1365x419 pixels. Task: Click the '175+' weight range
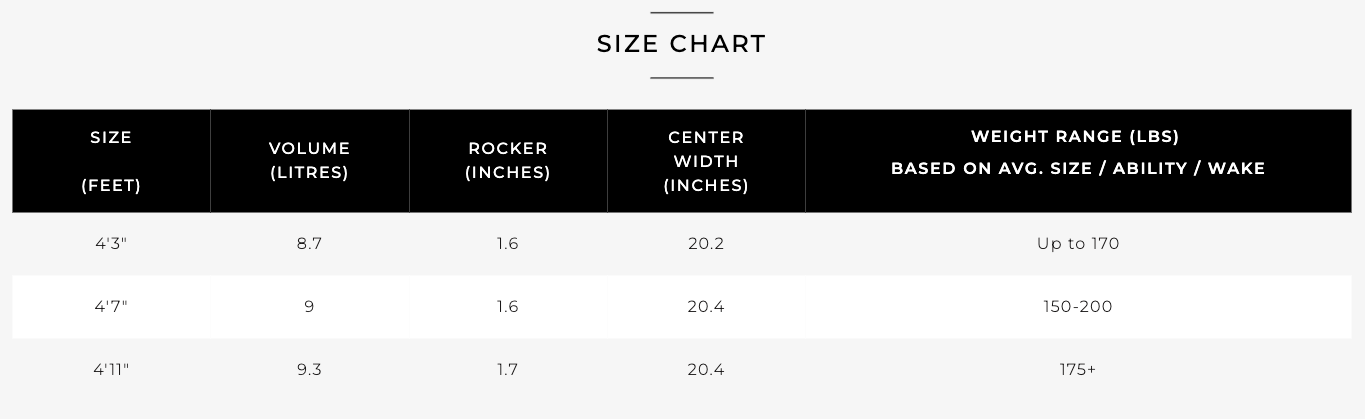coord(1078,370)
